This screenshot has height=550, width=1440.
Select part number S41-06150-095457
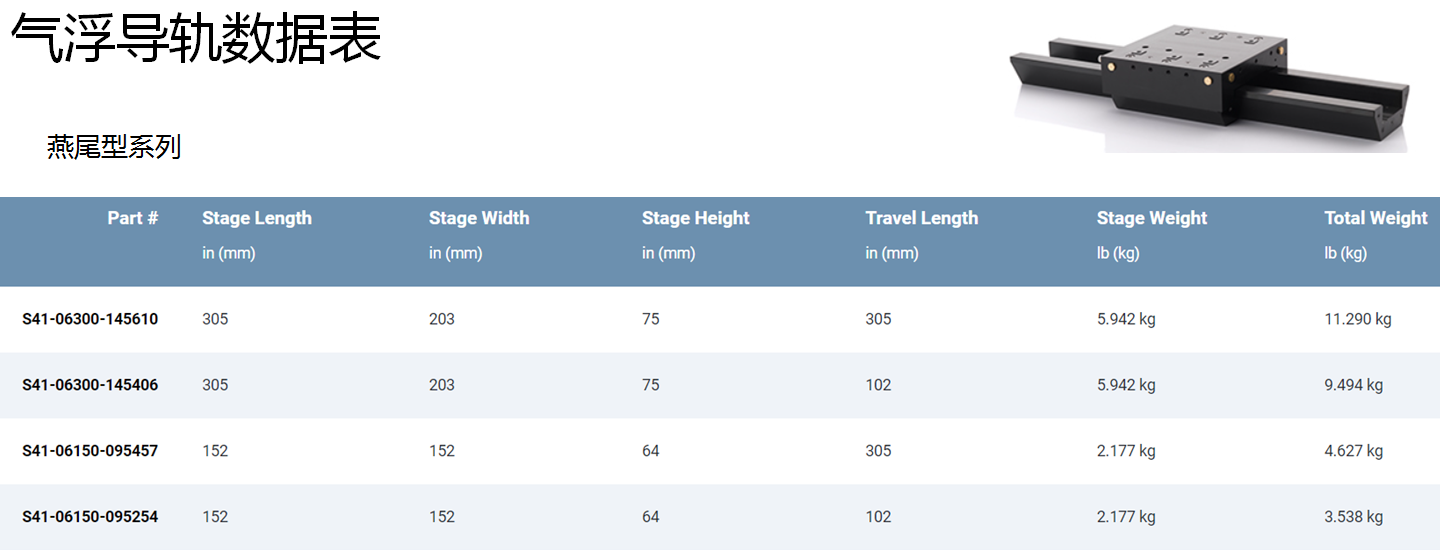point(90,451)
